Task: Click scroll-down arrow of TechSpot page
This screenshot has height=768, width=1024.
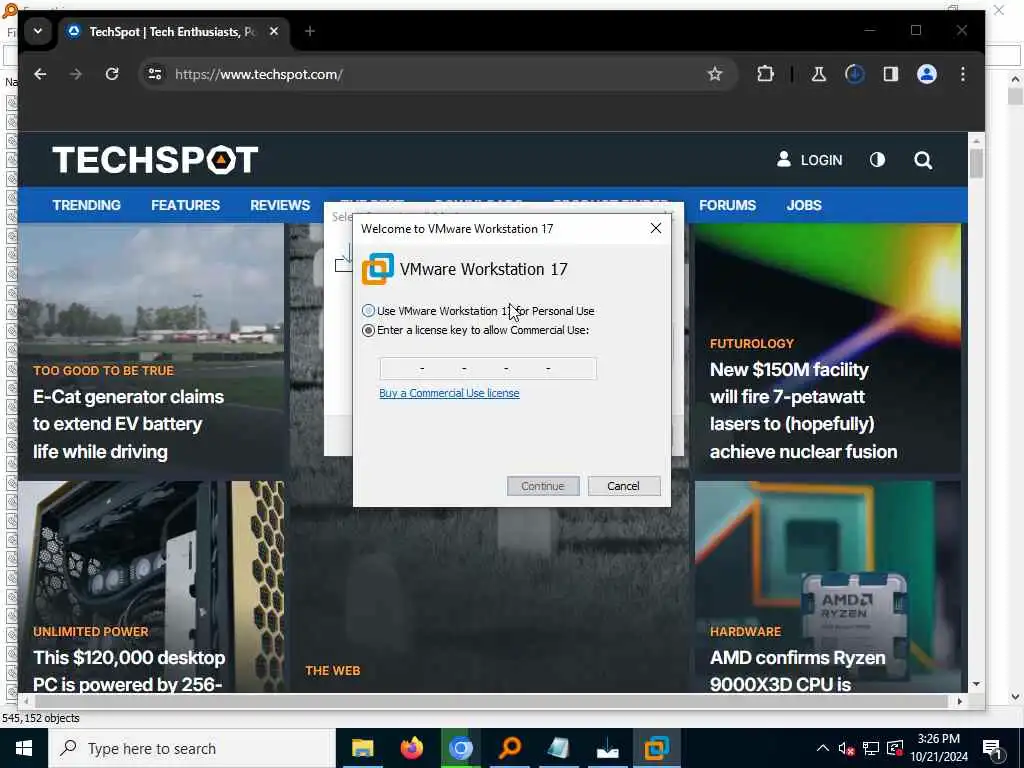Action: coord(976,684)
